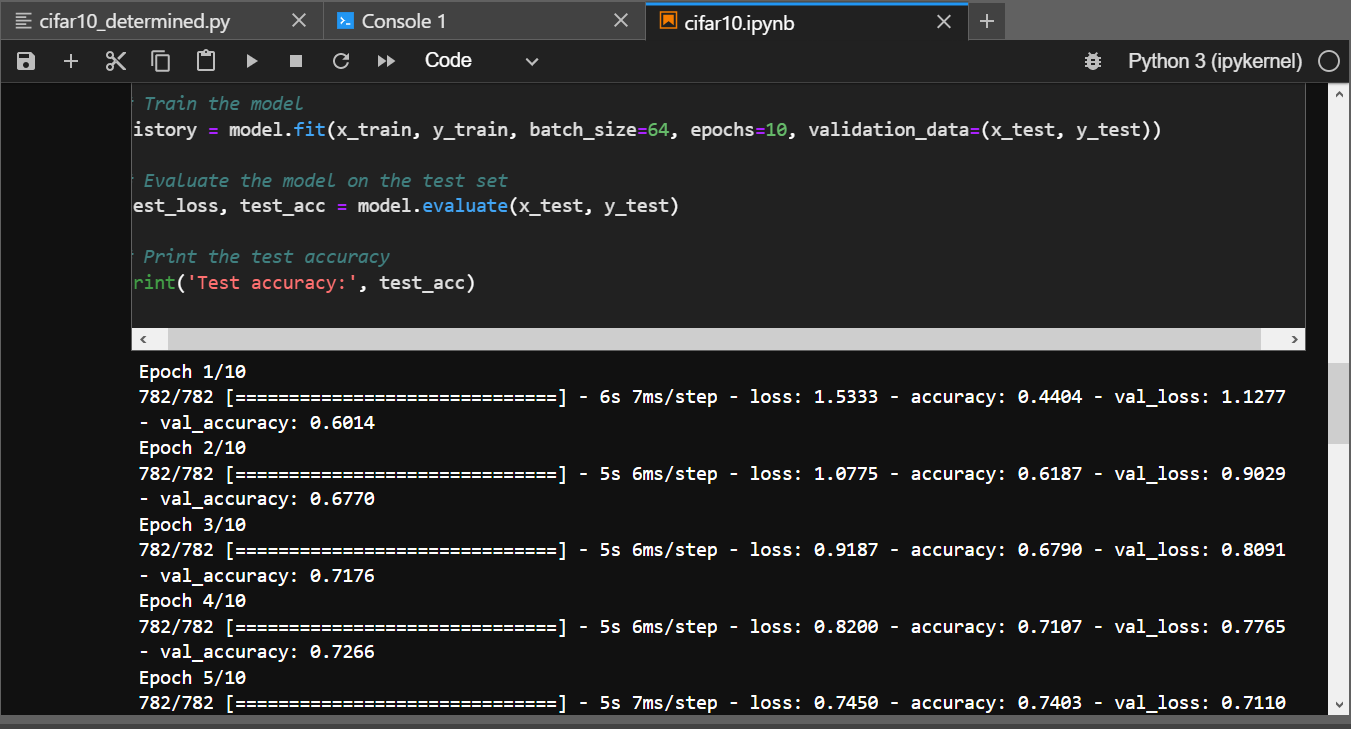
Task: Open the cell type dropdown showing Code
Action: (x=480, y=60)
